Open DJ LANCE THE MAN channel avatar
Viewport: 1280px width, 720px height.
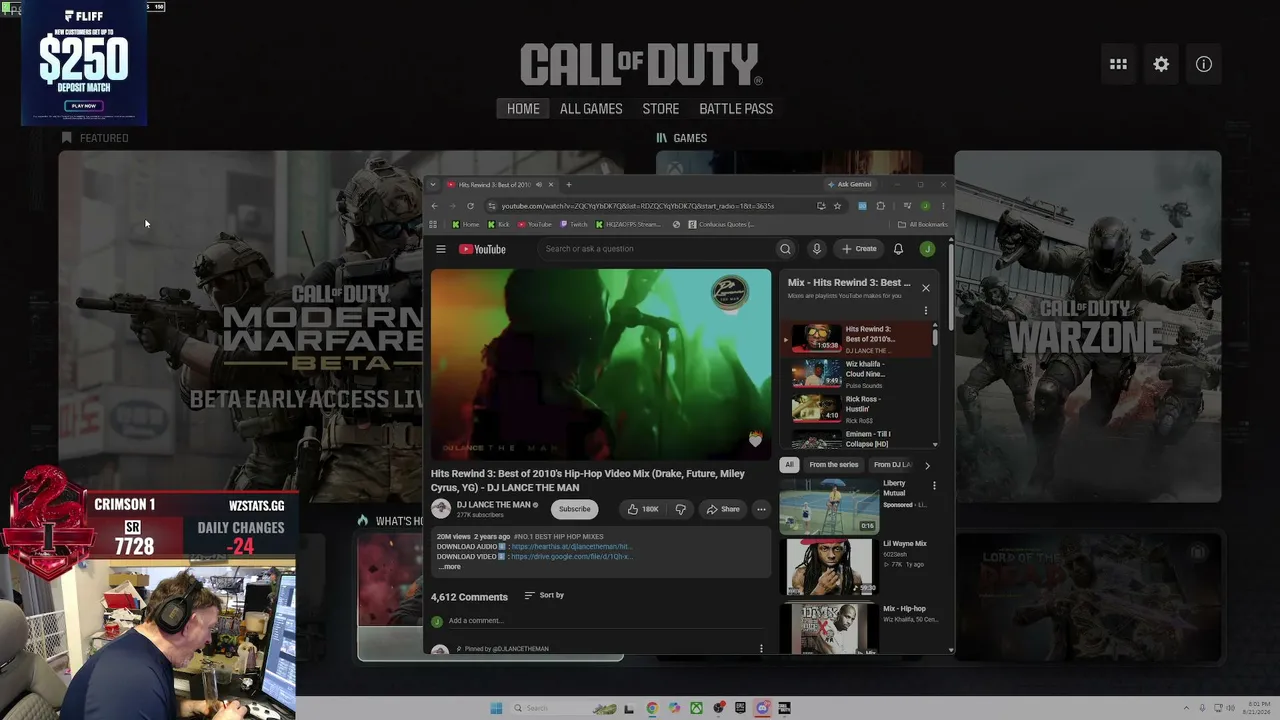pyautogui.click(x=441, y=509)
